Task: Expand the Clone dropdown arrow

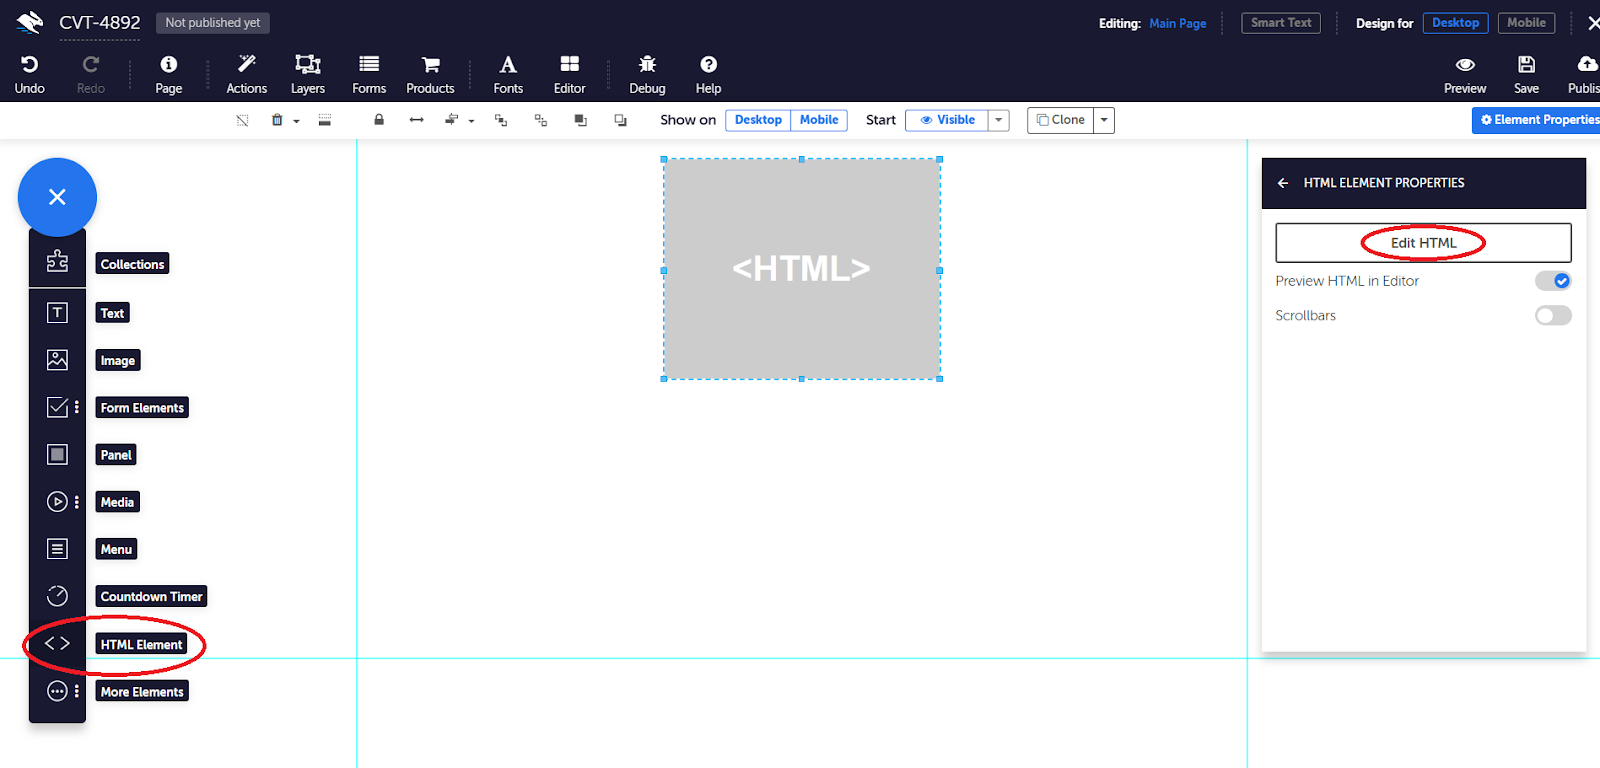Action: pos(1104,120)
